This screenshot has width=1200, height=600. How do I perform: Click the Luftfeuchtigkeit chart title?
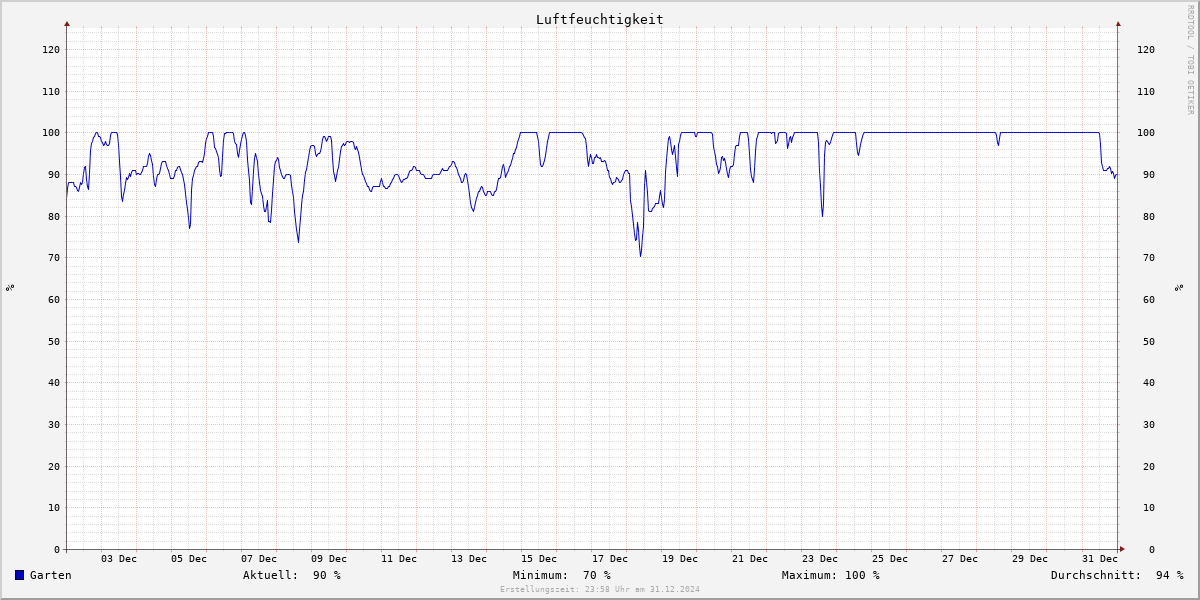click(x=599, y=19)
